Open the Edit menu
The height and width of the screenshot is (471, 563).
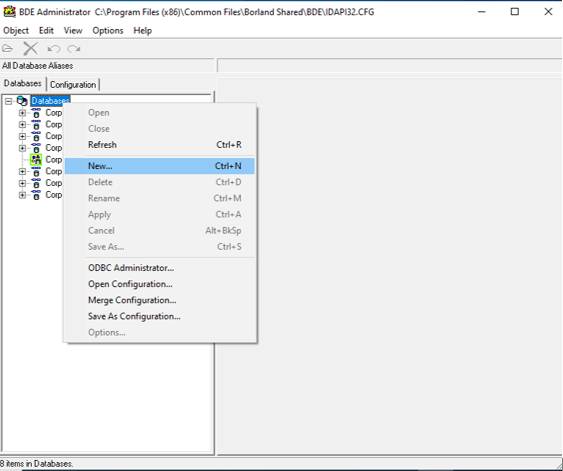[46, 31]
